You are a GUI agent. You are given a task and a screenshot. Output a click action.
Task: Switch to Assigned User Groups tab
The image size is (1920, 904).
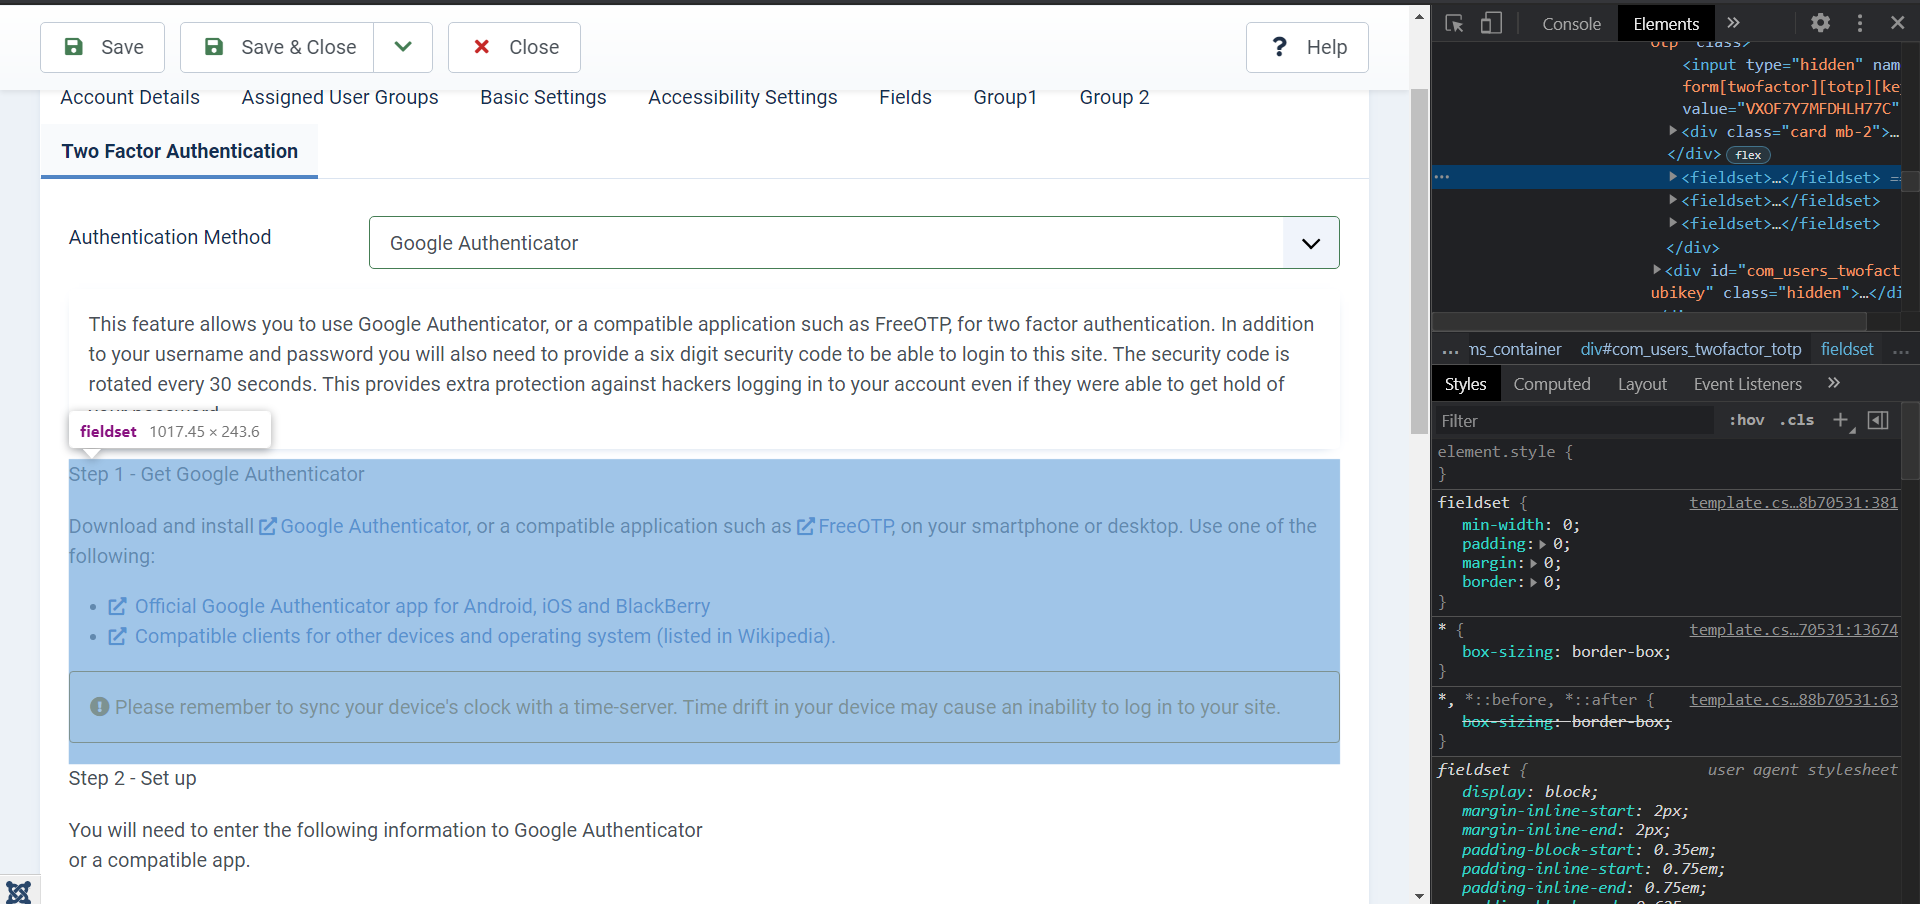[x=340, y=97]
